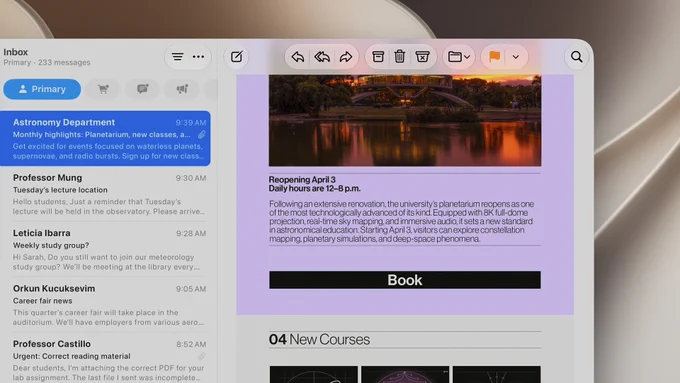Compose a new message
This screenshot has width=680, height=383.
[236, 57]
